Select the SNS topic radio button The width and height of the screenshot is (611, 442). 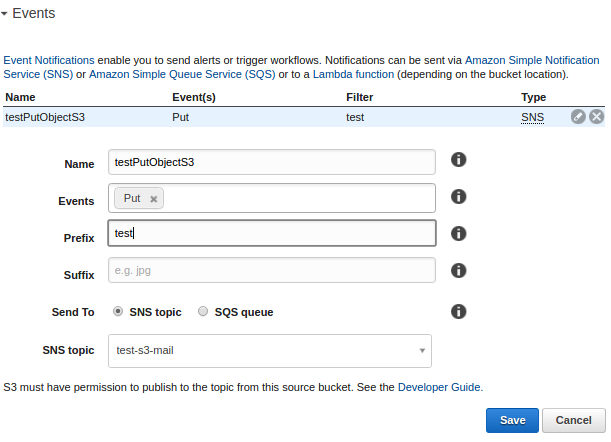tap(118, 311)
